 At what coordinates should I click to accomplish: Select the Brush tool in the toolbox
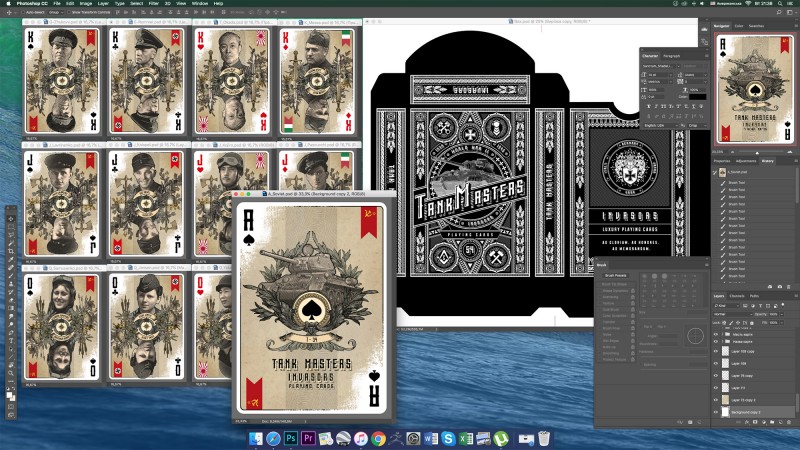tap(11, 276)
